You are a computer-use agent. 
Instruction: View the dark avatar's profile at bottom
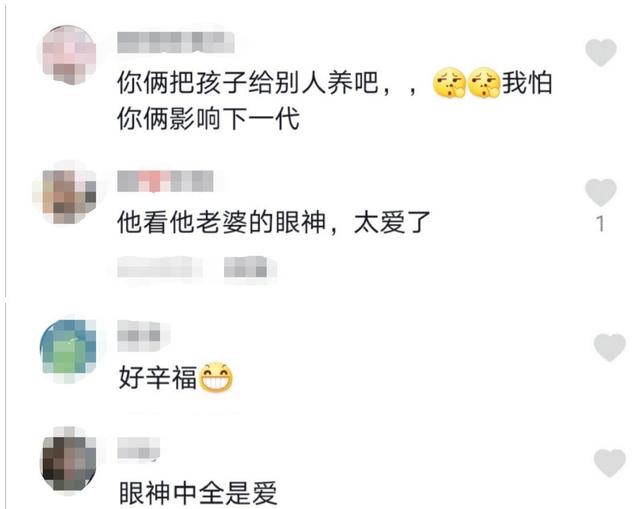[x=69, y=462]
